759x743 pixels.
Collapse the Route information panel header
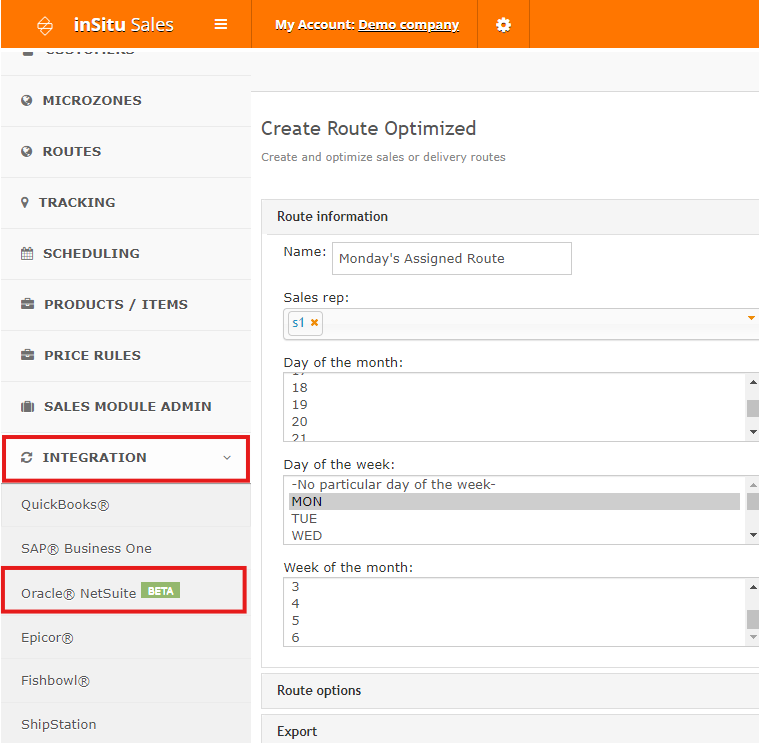(510, 216)
